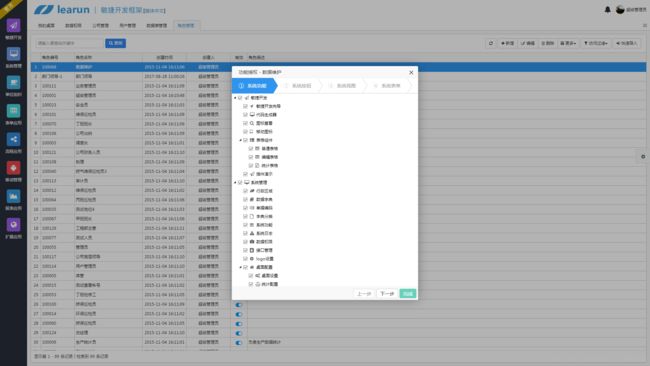Click the edit icon beside 统计表格

pos(257,165)
